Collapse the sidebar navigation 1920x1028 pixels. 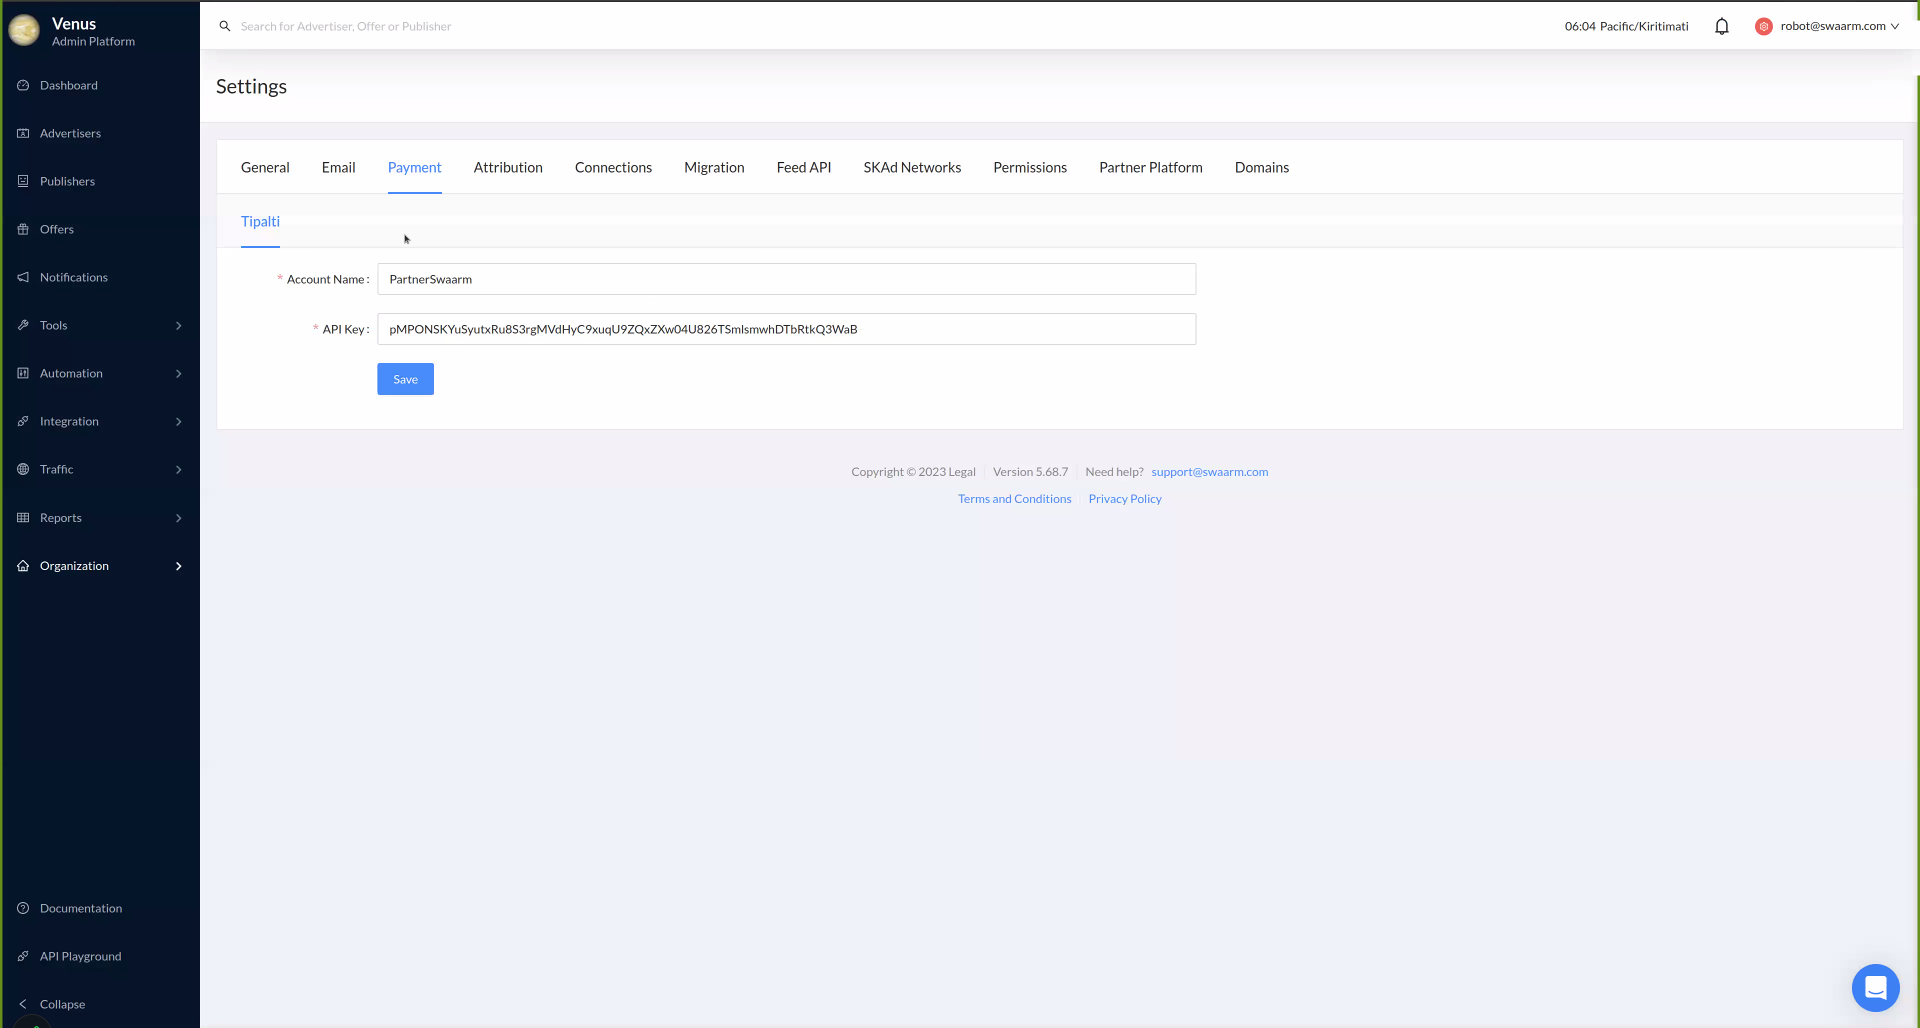pos(62,1004)
